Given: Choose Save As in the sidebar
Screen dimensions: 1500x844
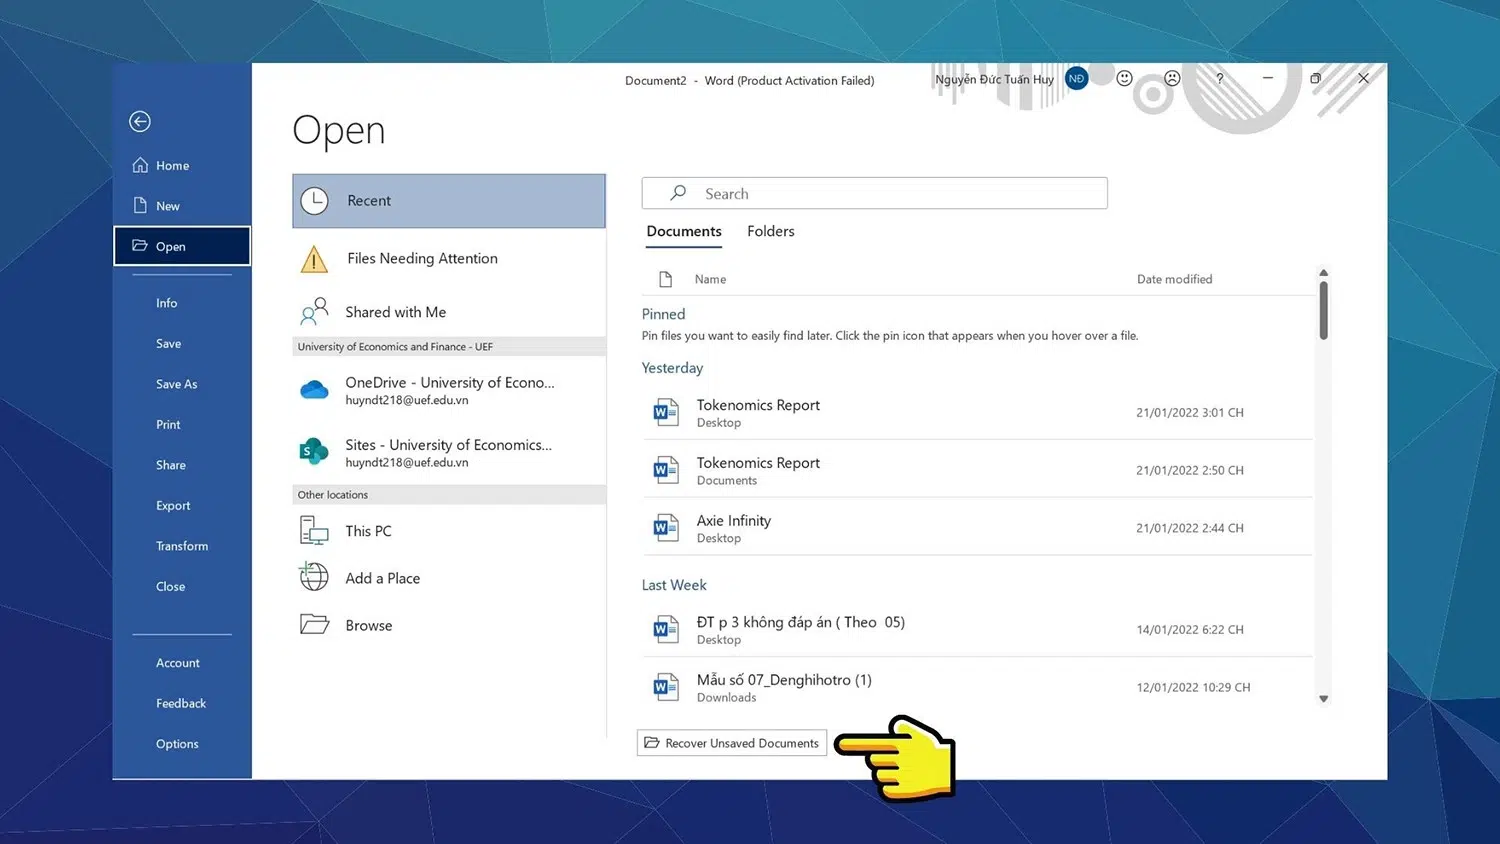Looking at the screenshot, I should [x=182, y=384].
